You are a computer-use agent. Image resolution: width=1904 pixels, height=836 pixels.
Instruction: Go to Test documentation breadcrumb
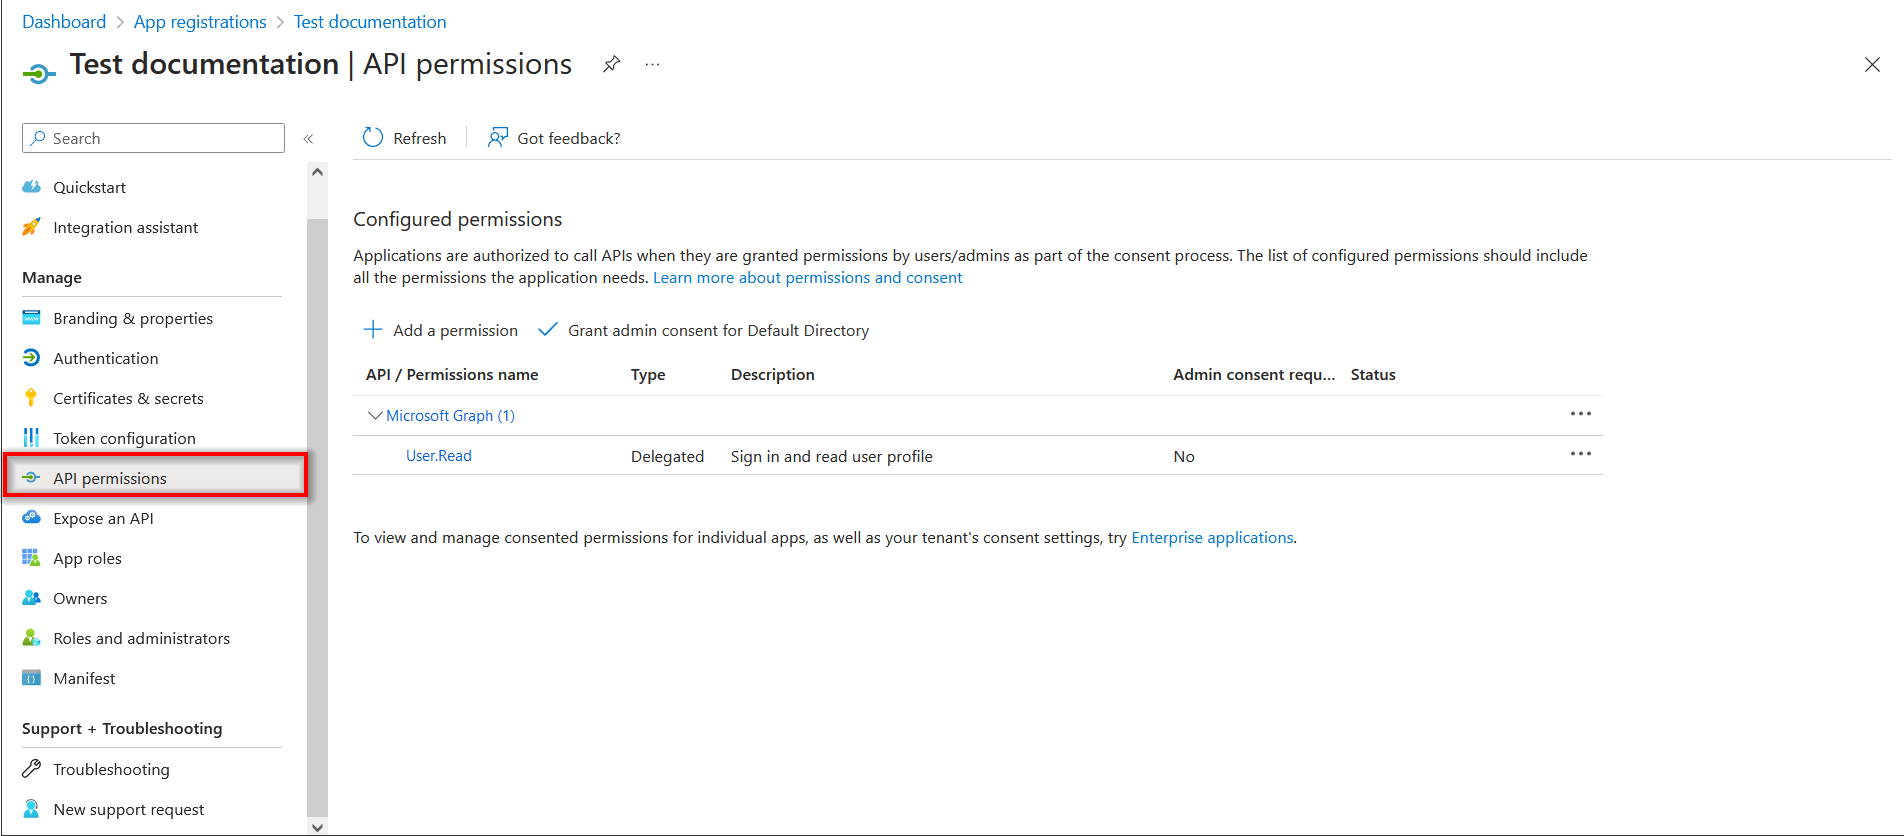pos(370,22)
